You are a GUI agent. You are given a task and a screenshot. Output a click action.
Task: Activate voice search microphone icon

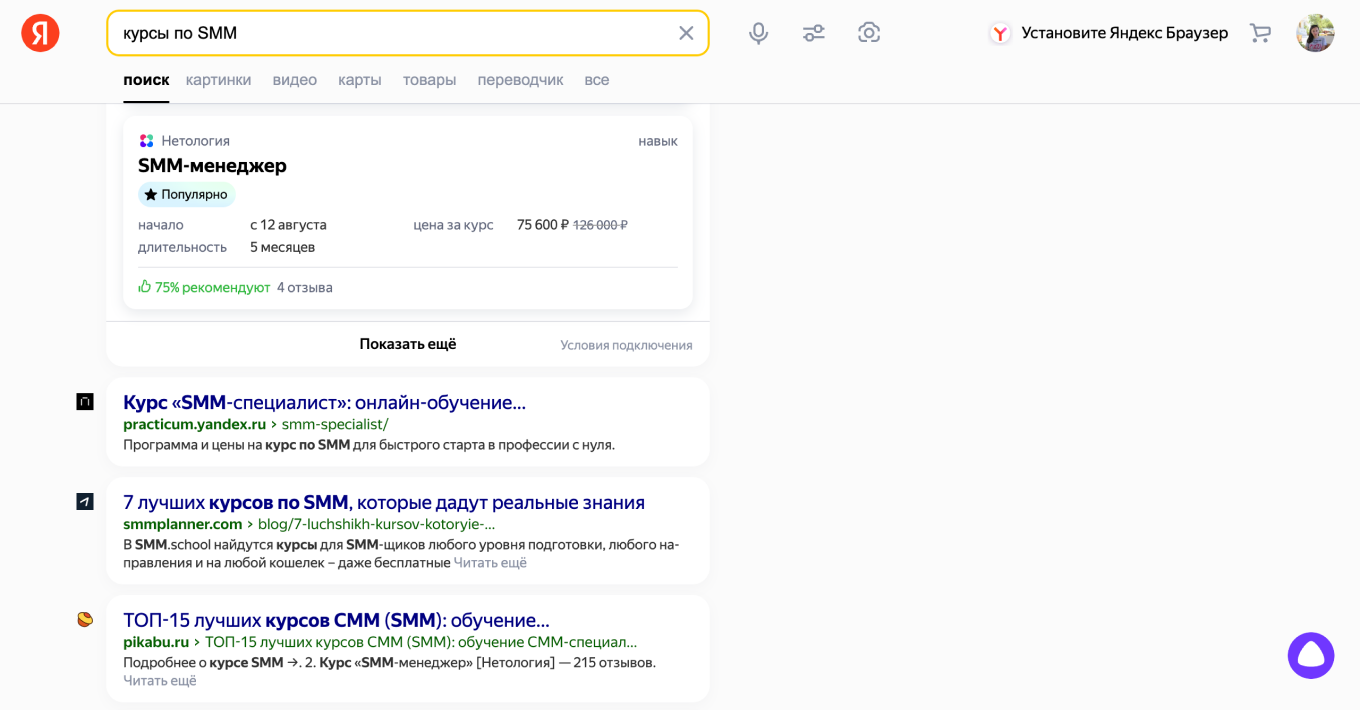point(759,33)
